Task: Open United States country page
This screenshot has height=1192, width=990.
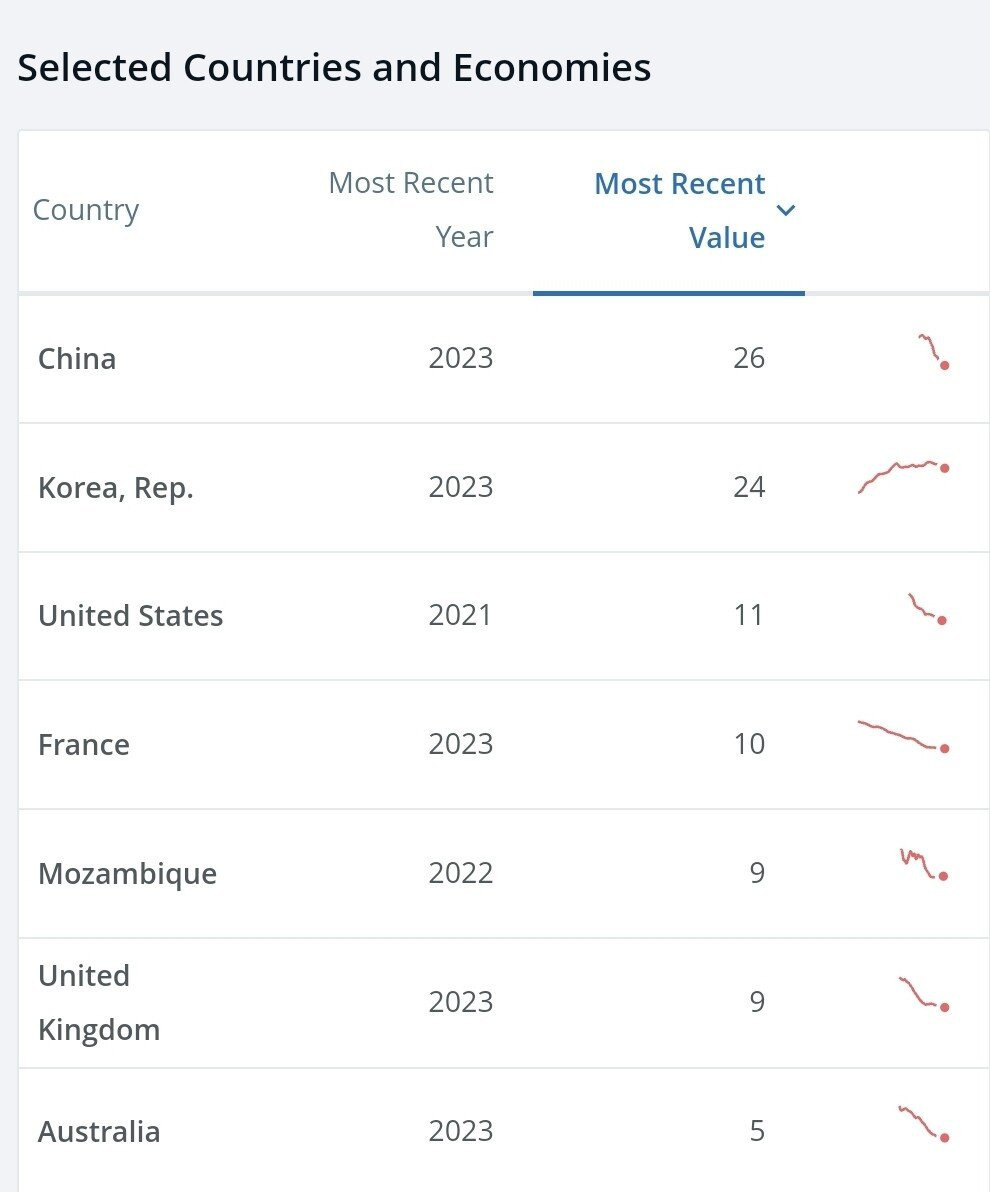Action: pos(130,615)
